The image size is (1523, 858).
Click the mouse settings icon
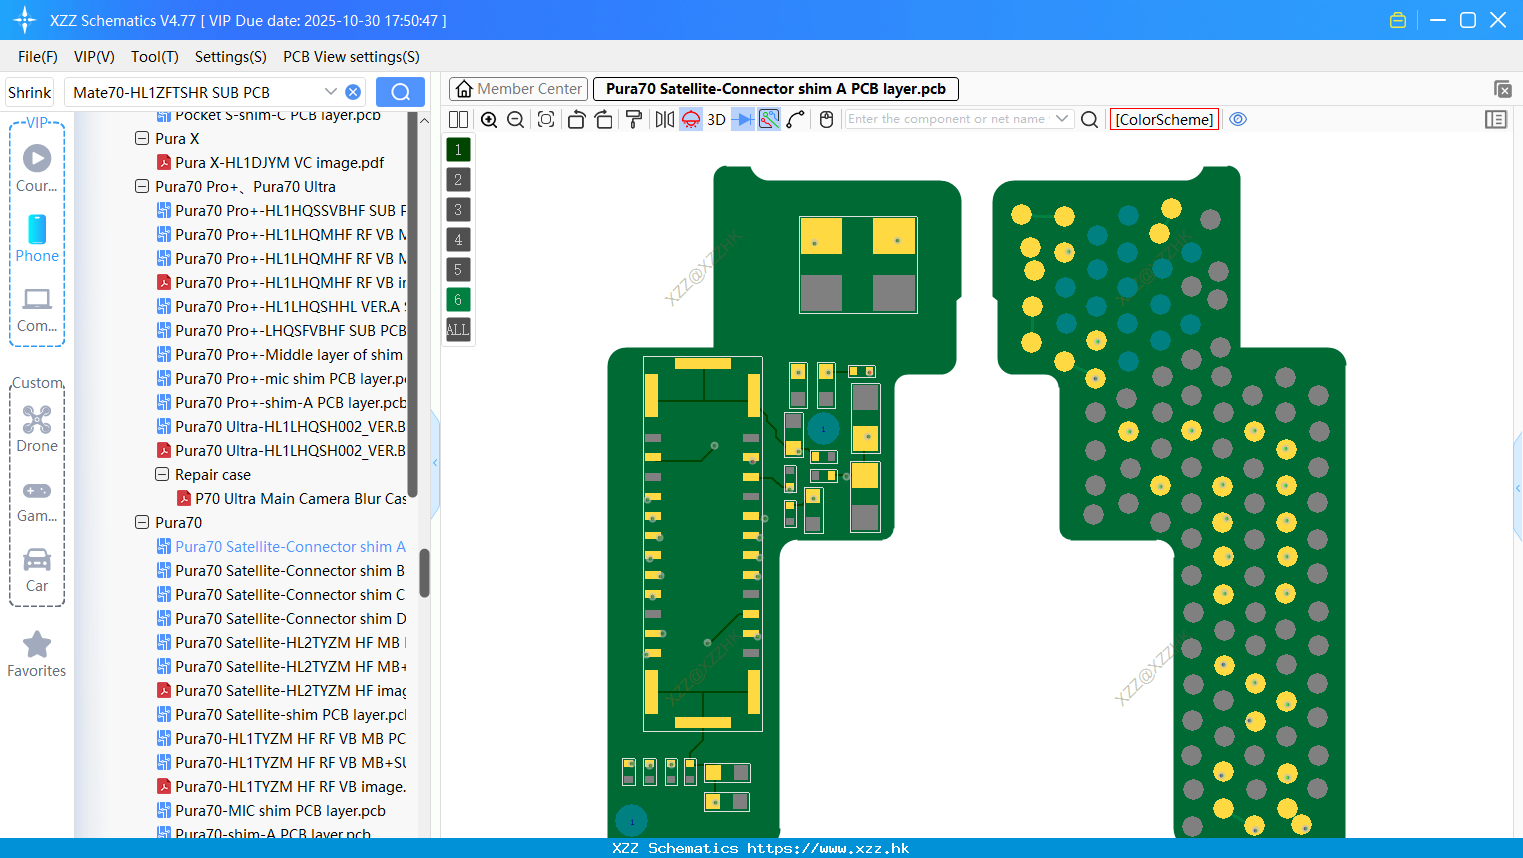coord(826,119)
